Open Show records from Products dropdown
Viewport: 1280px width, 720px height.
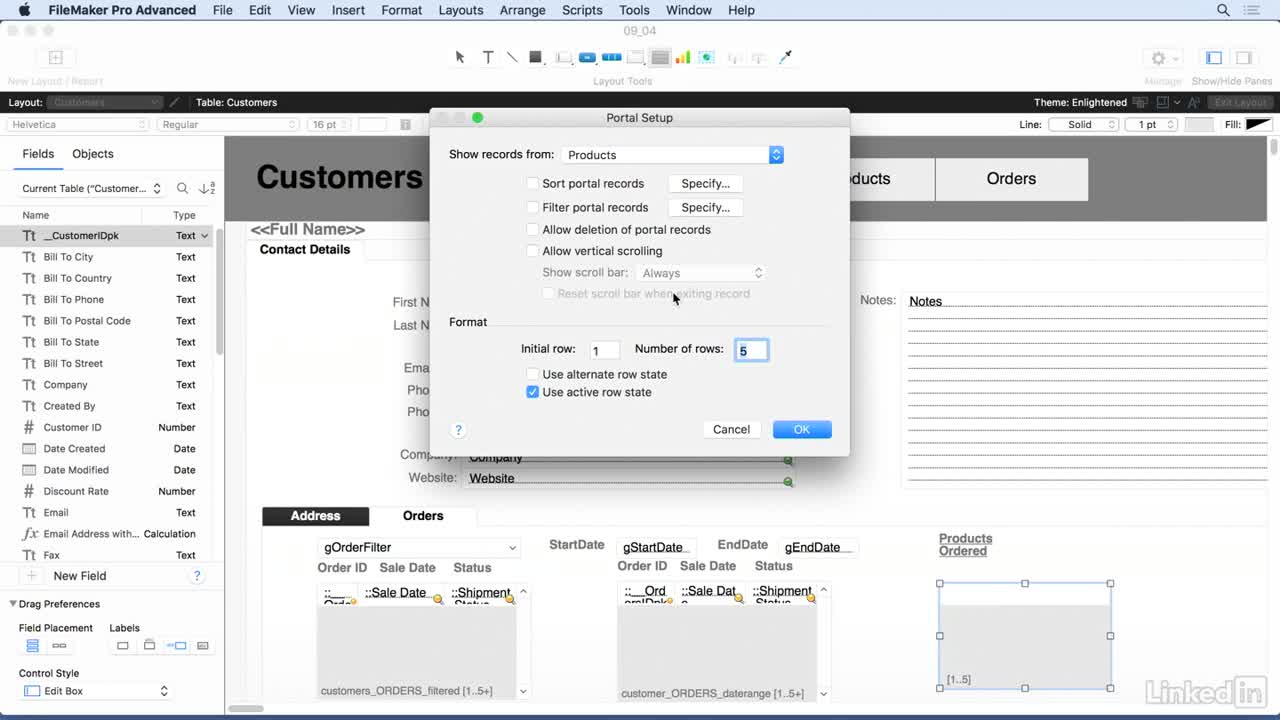(x=672, y=155)
